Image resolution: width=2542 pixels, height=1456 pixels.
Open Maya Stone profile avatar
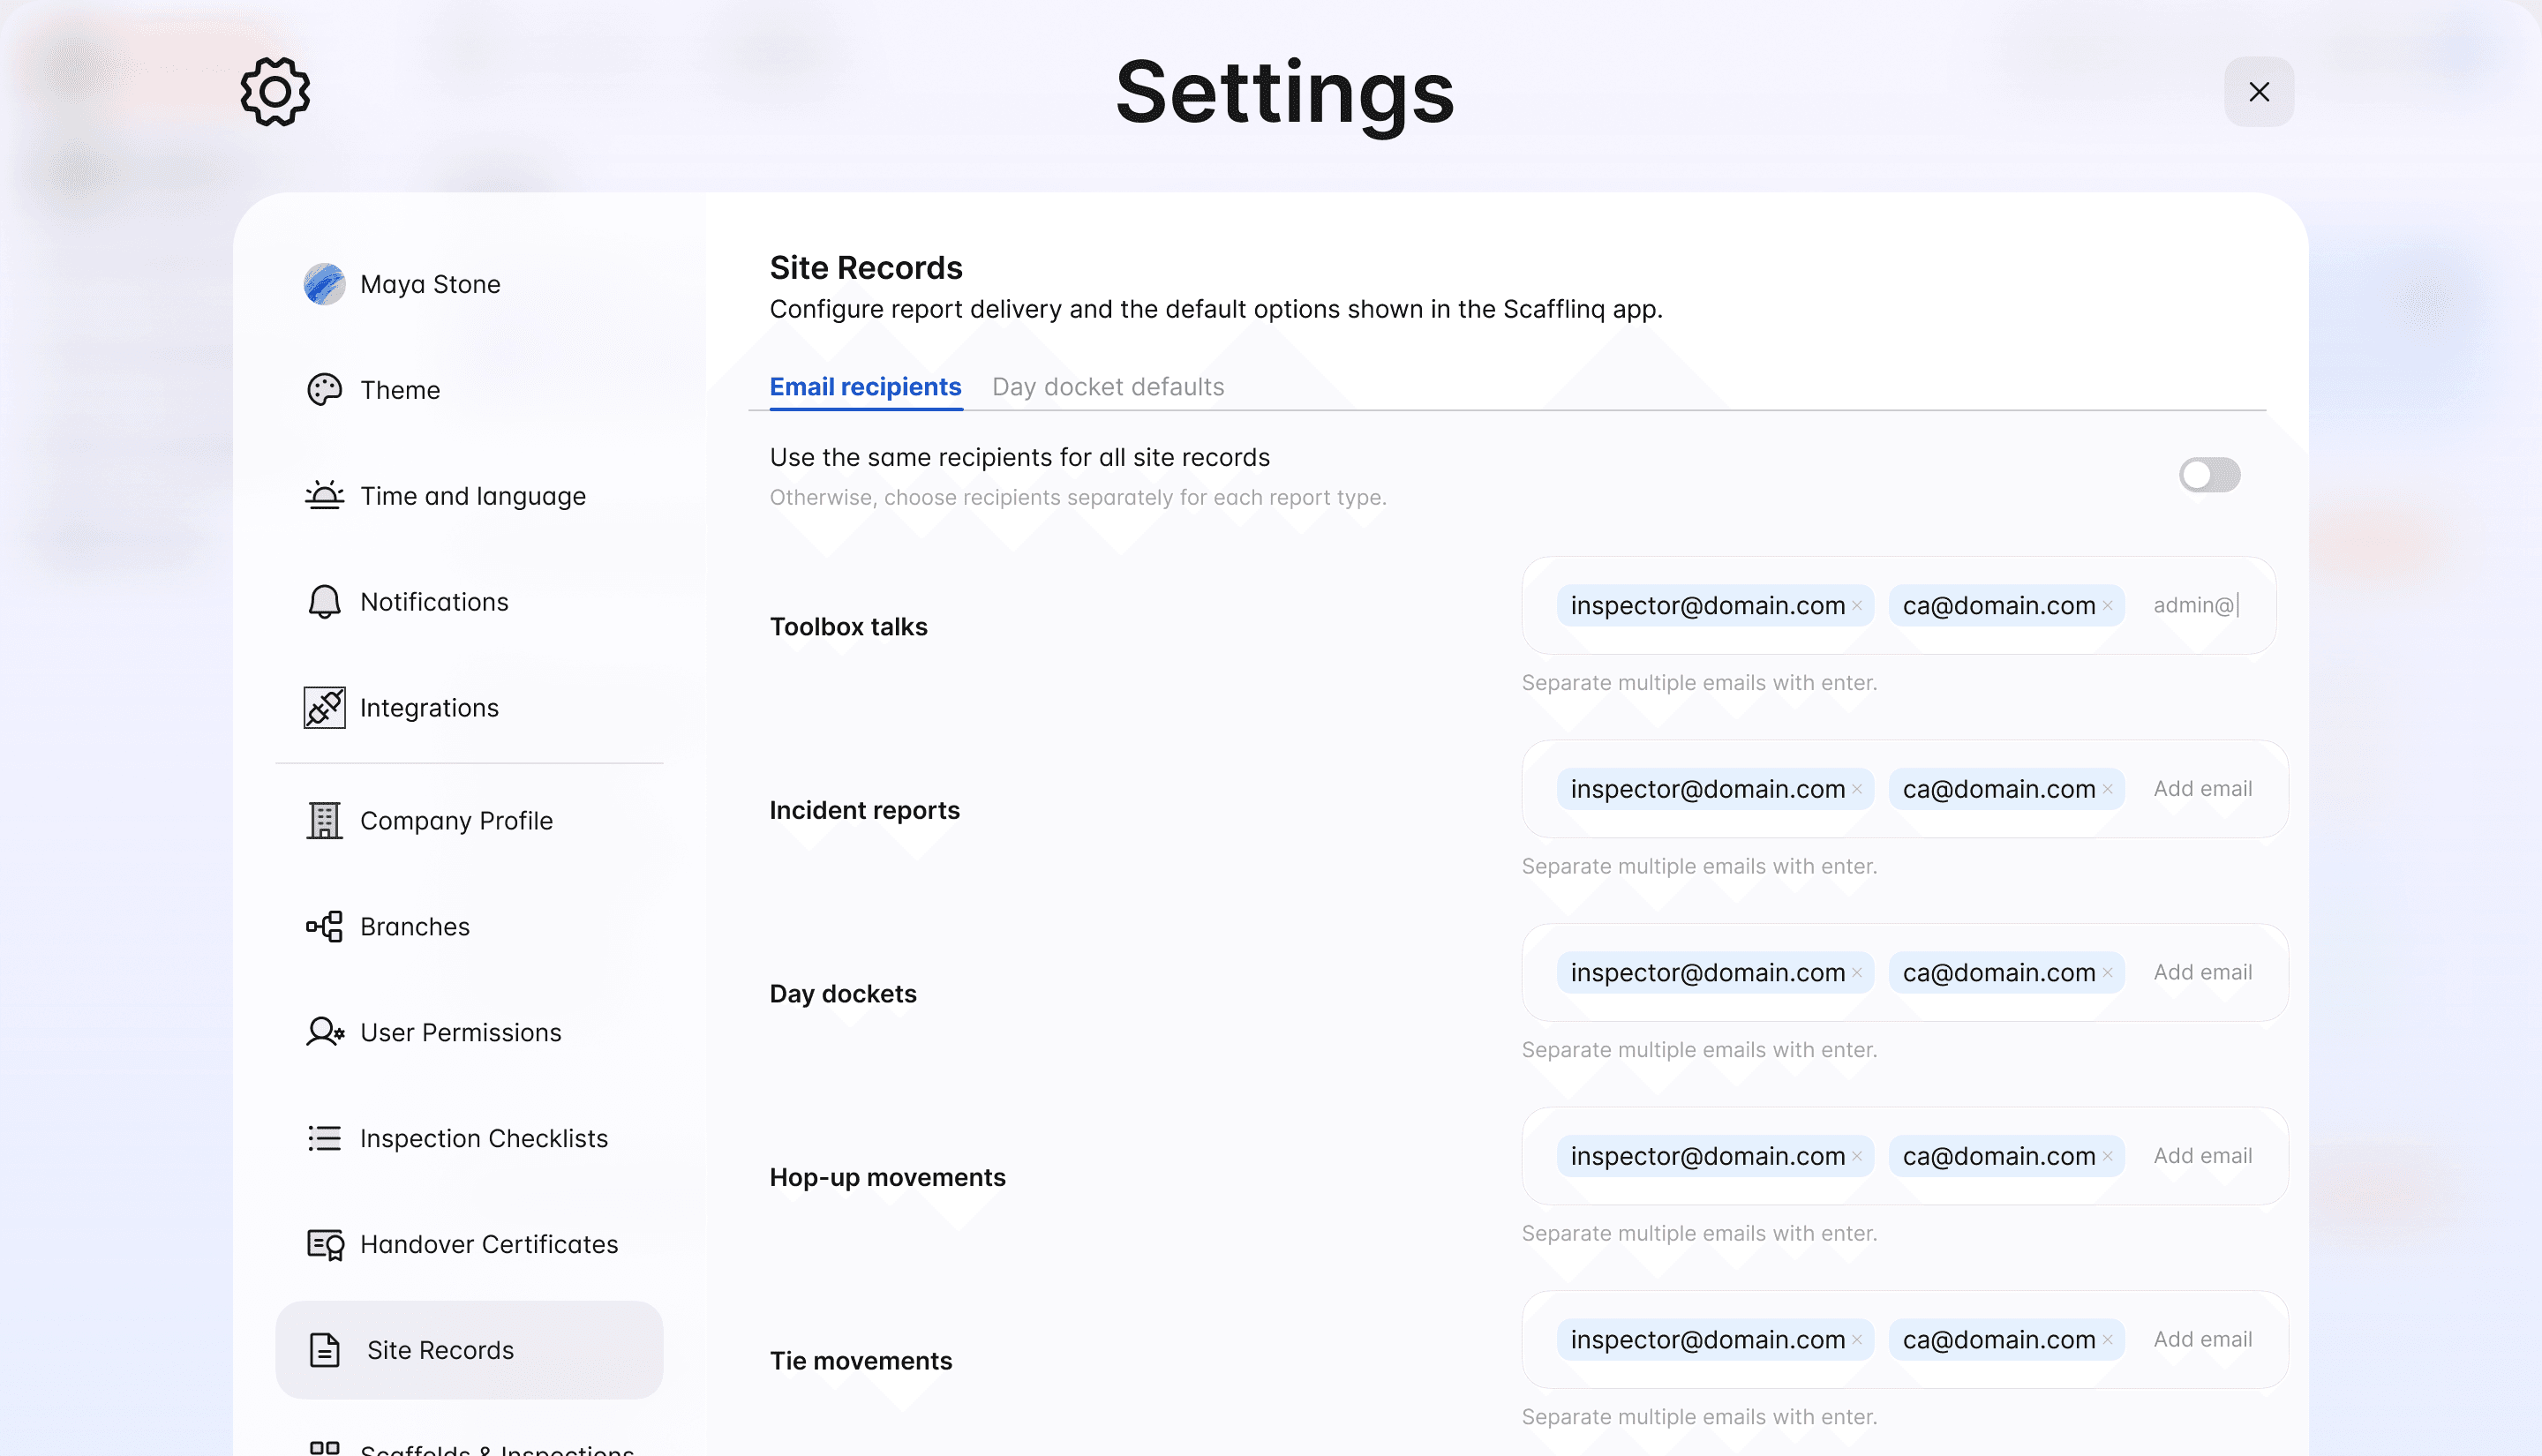pos(324,284)
